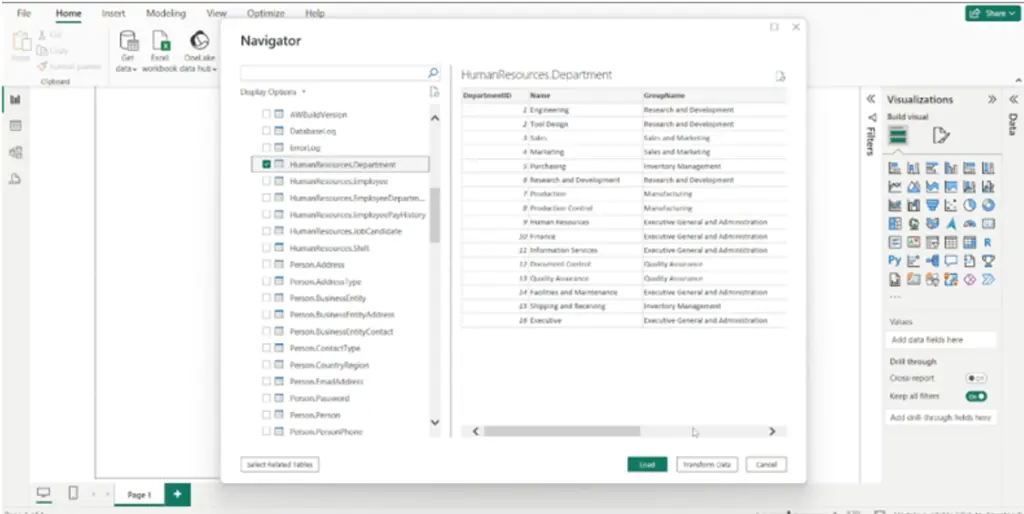This screenshot has height=514, width=1024.
Task: Open DAX query view in left sidebar
Action: (x=15, y=179)
